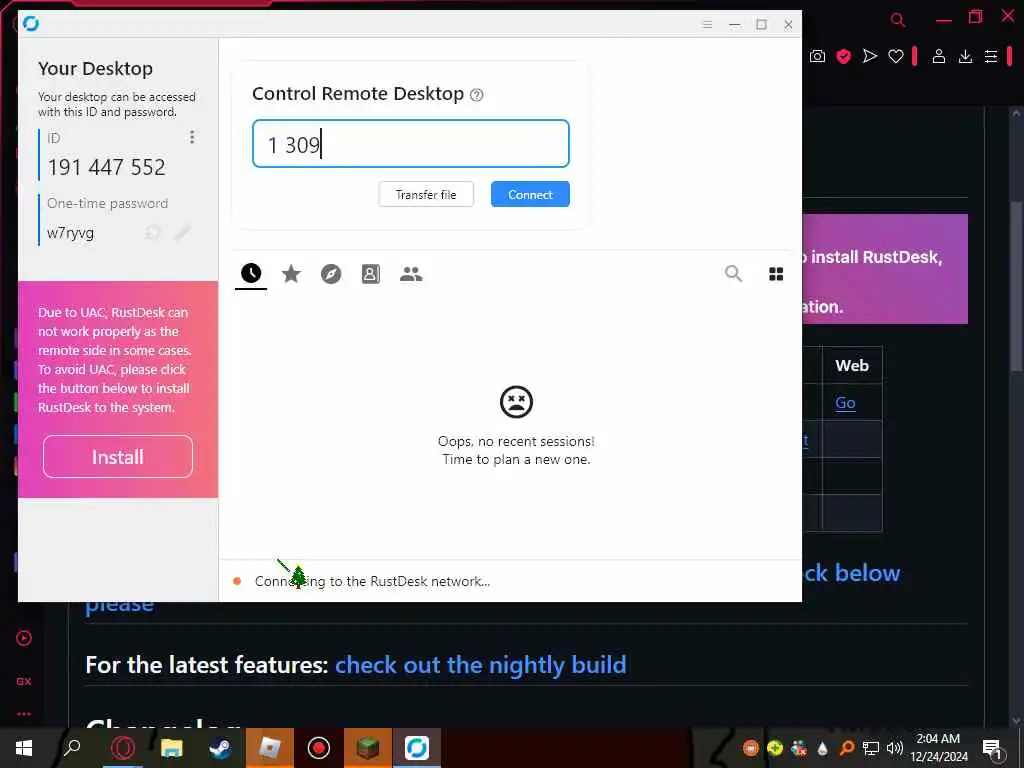Screen dimensions: 1024x768
Task: Open 'check out the nightly build' link
Action: [x=481, y=665]
